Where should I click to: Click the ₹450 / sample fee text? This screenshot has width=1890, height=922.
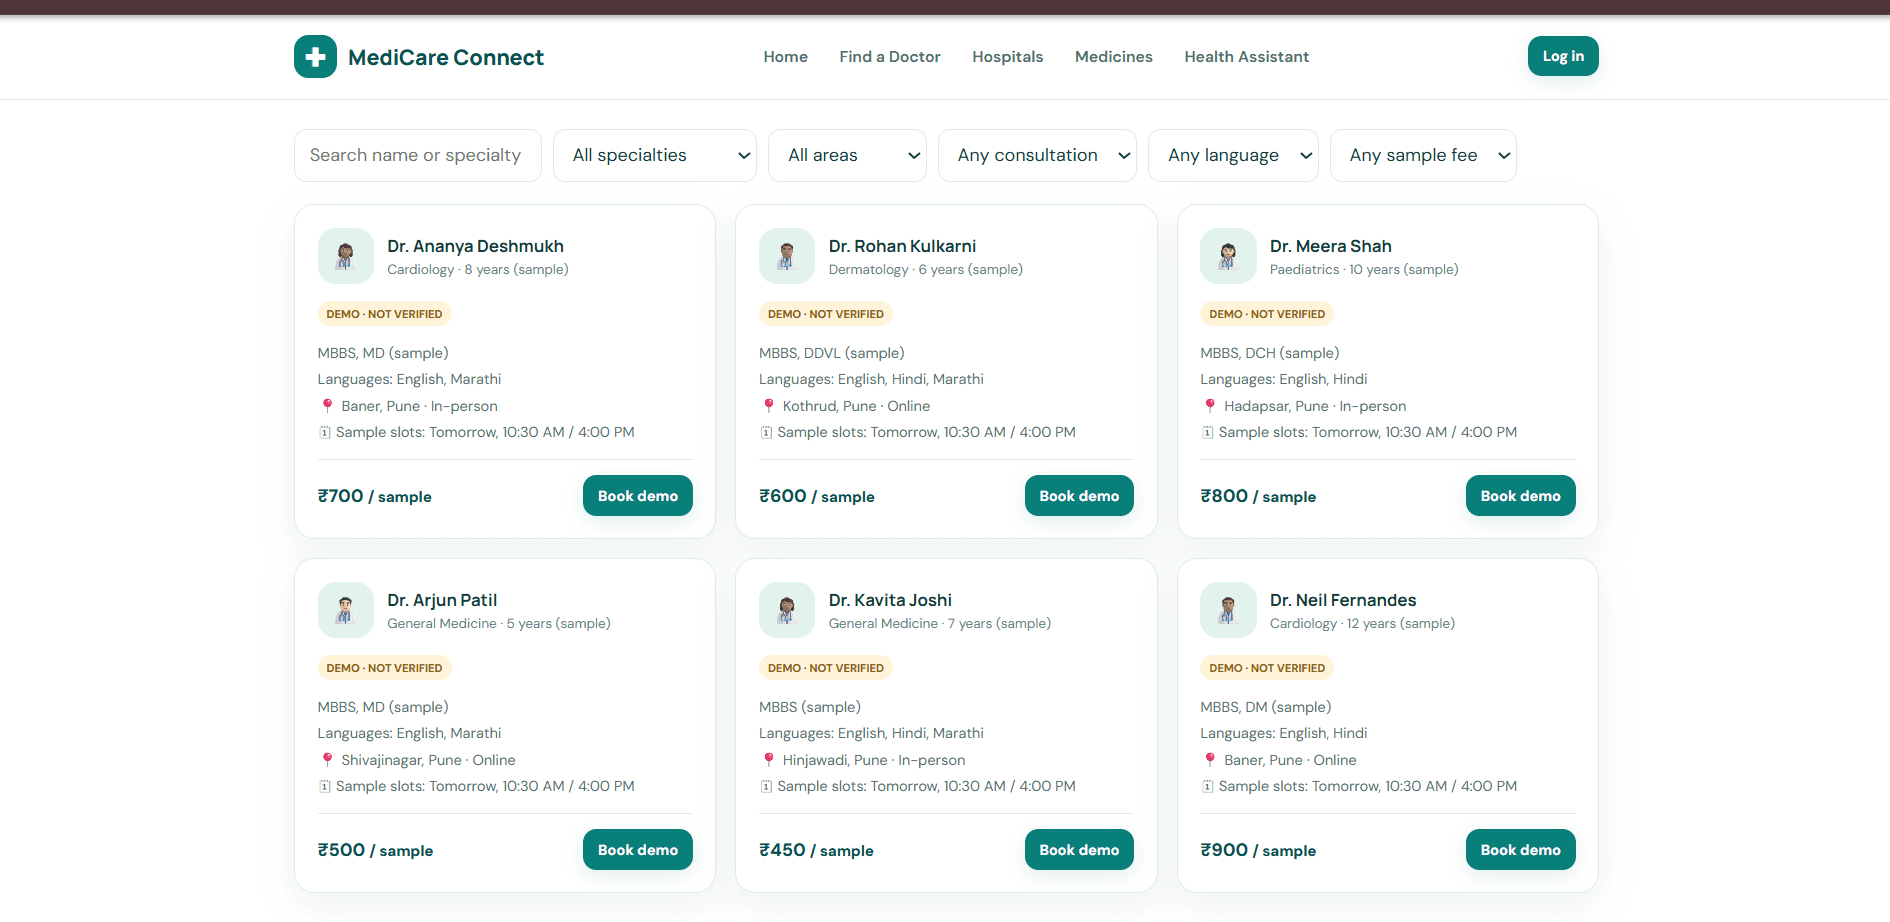816,850
